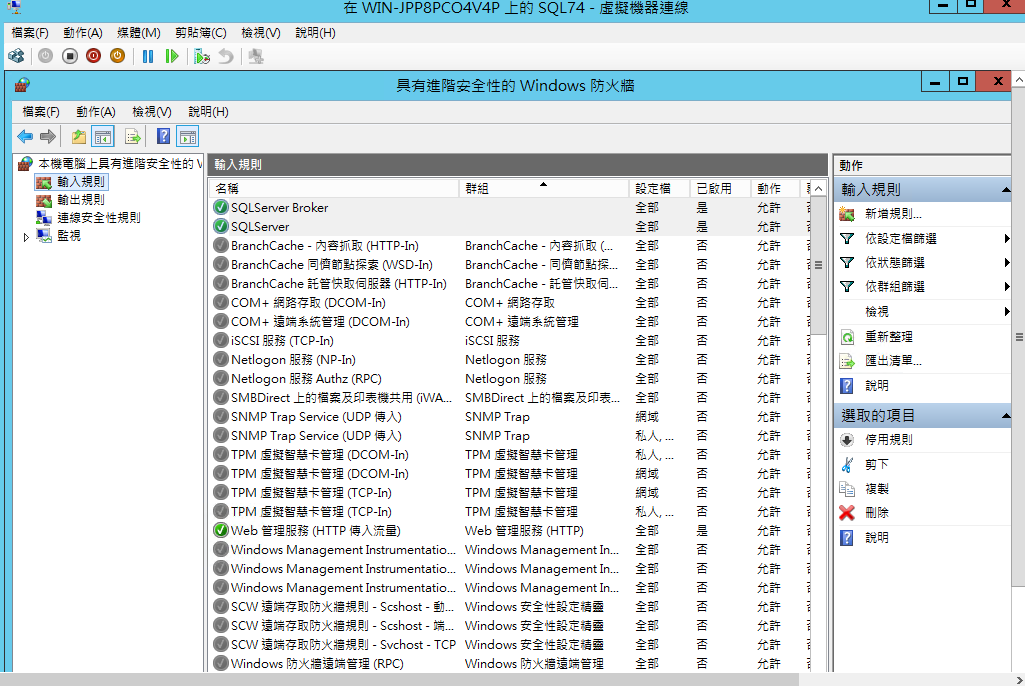Select the SQLServer rule row

click(x=510, y=227)
